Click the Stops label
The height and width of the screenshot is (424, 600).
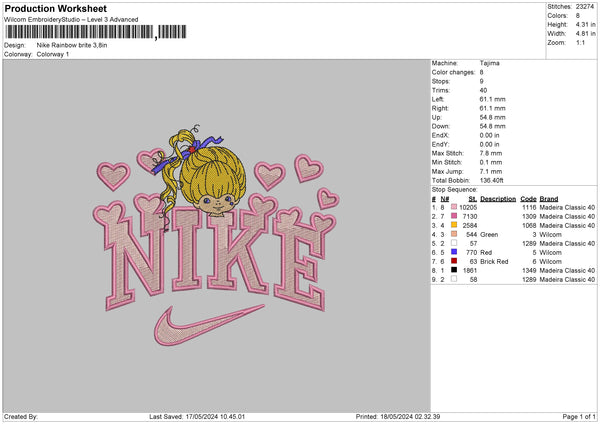click(440, 81)
